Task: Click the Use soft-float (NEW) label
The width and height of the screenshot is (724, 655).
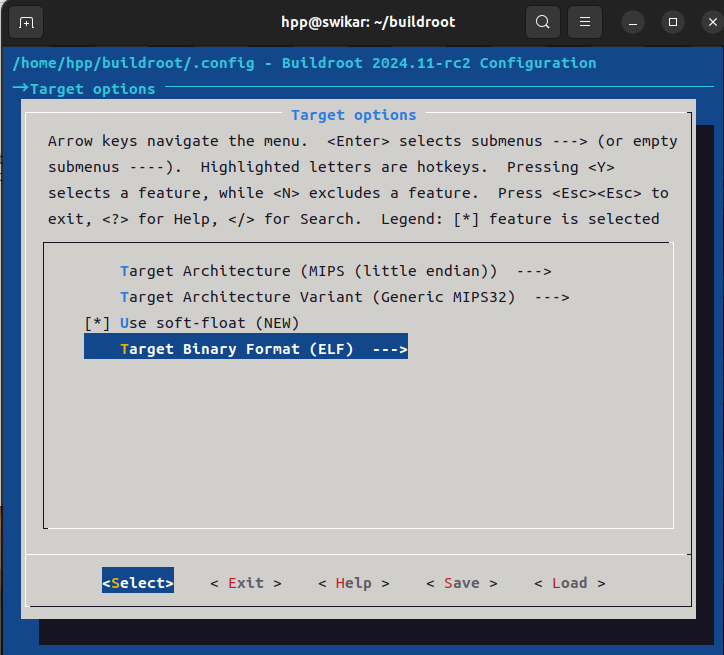Action: [209, 323]
